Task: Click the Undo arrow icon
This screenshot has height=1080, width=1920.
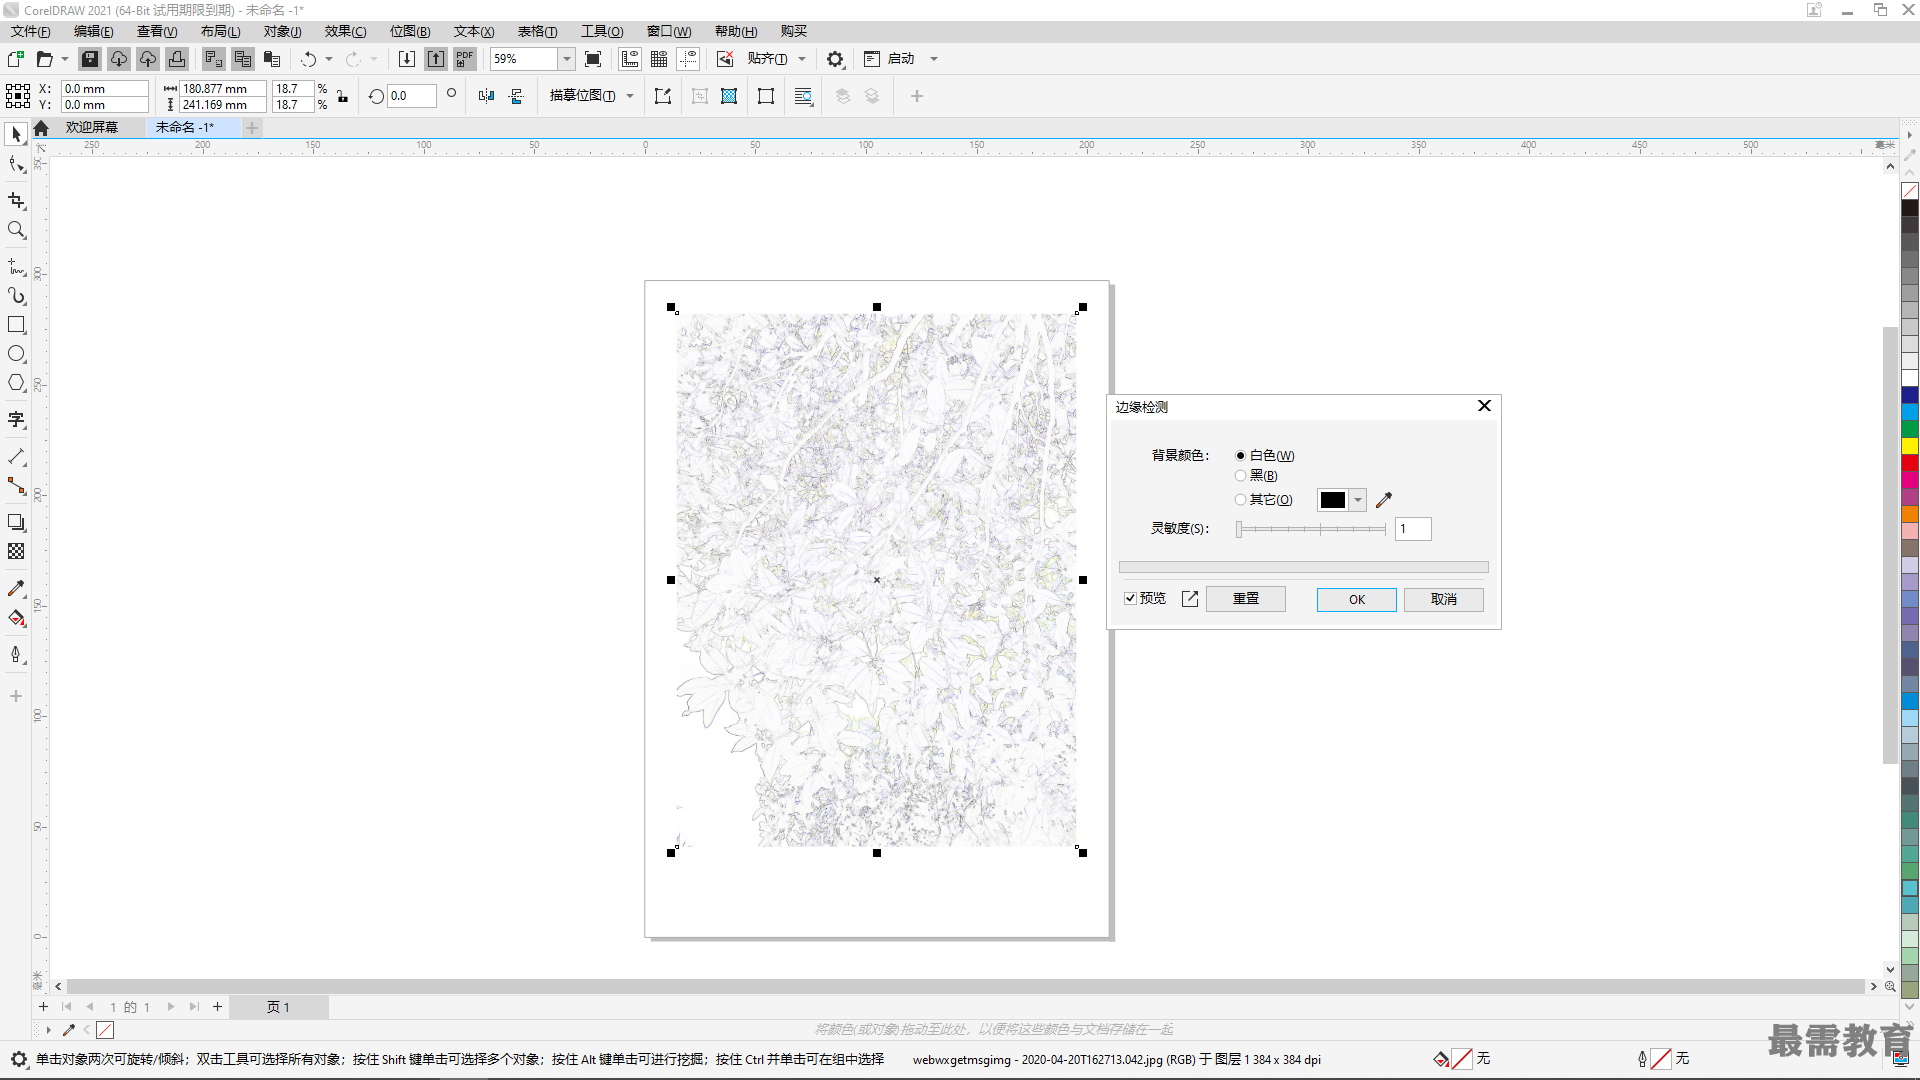Action: pyautogui.click(x=309, y=59)
